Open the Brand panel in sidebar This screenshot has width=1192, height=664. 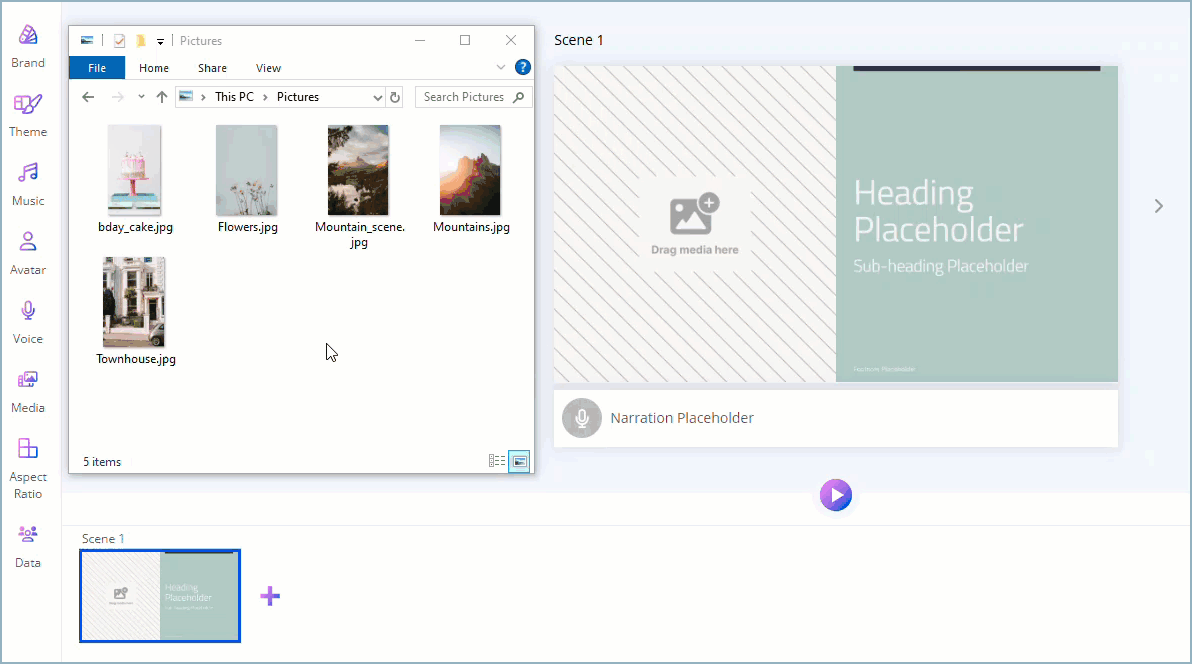(x=28, y=37)
